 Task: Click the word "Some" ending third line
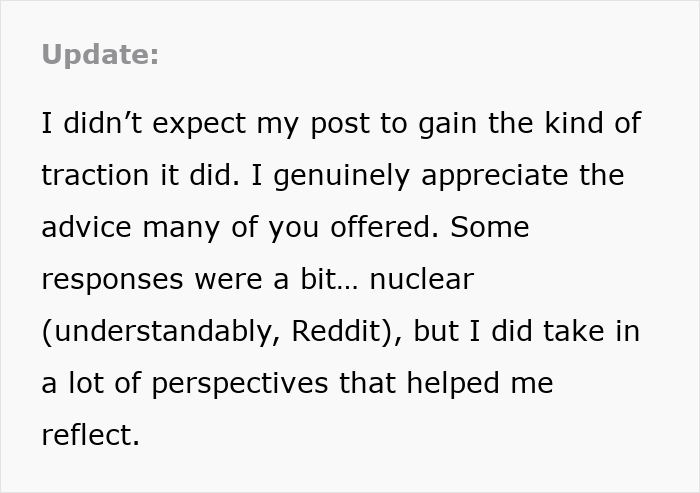point(489,228)
